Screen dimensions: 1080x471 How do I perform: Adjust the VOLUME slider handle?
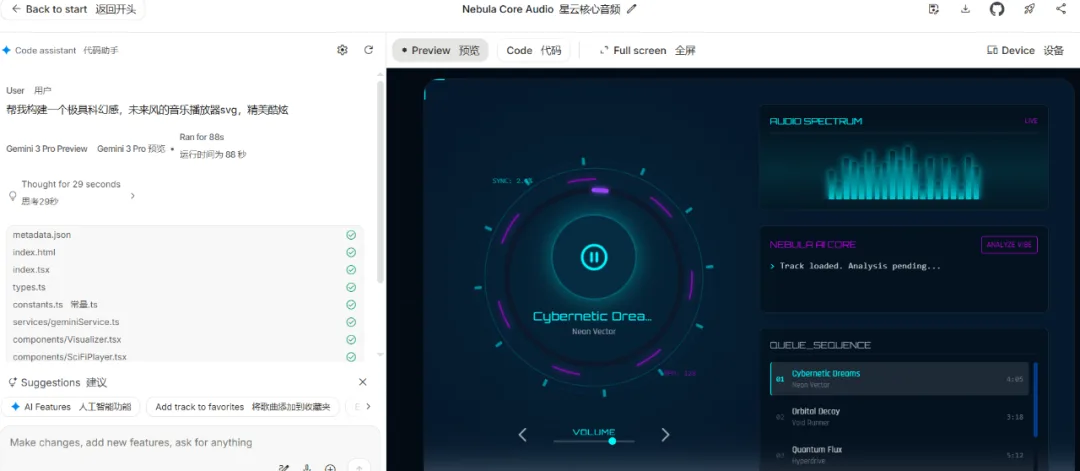(612, 441)
